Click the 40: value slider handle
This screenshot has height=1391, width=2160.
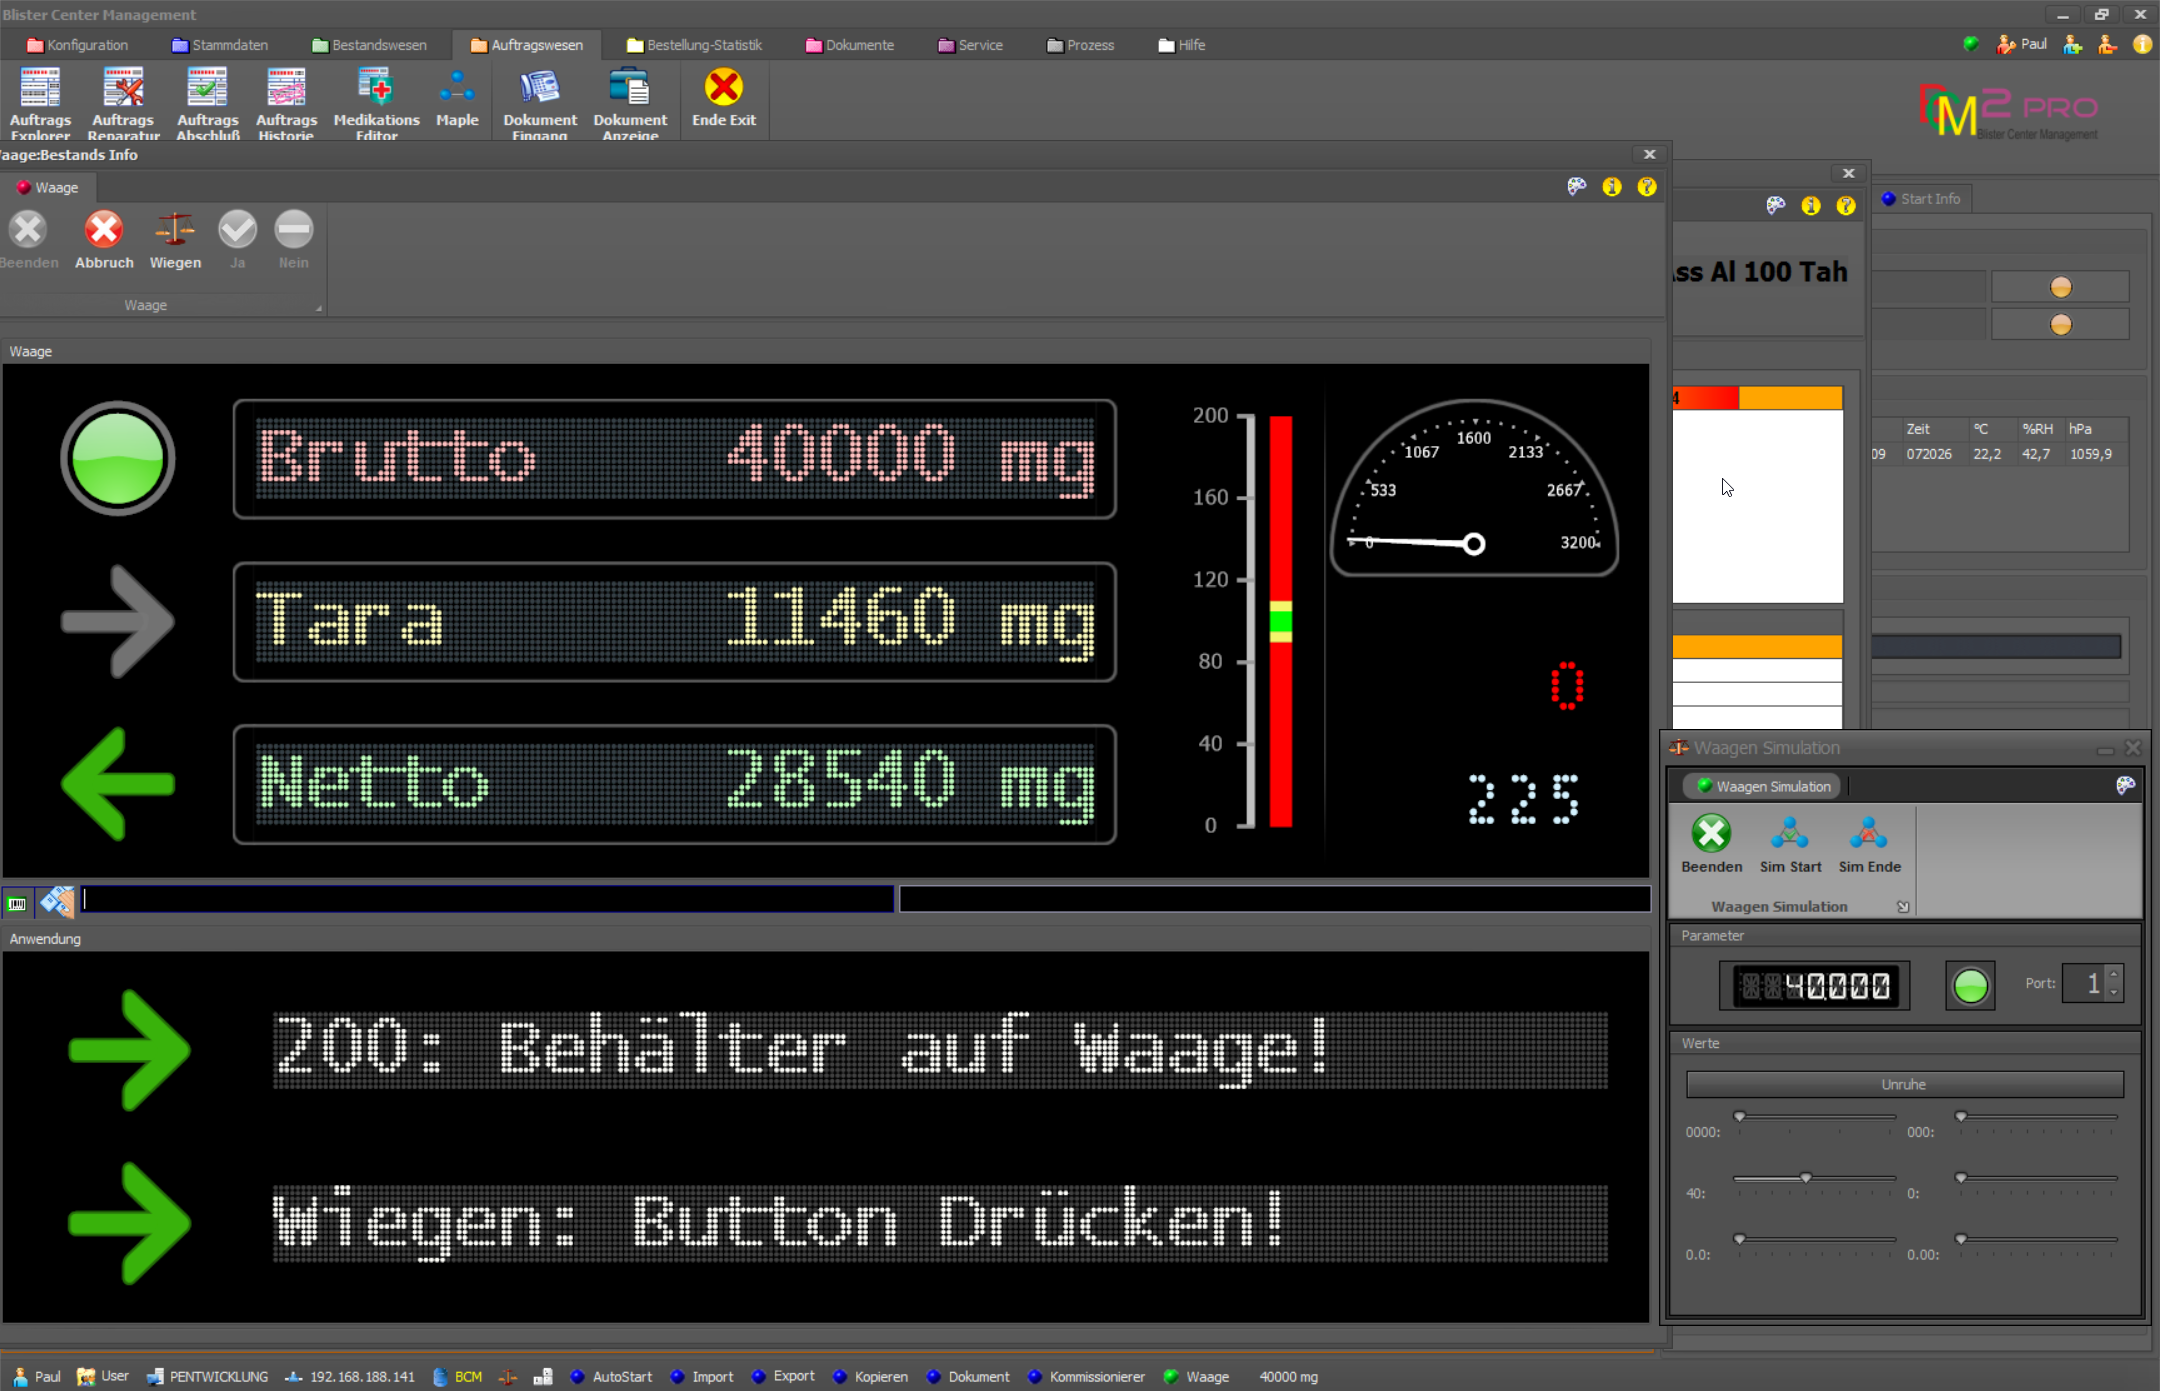coord(1806,1178)
